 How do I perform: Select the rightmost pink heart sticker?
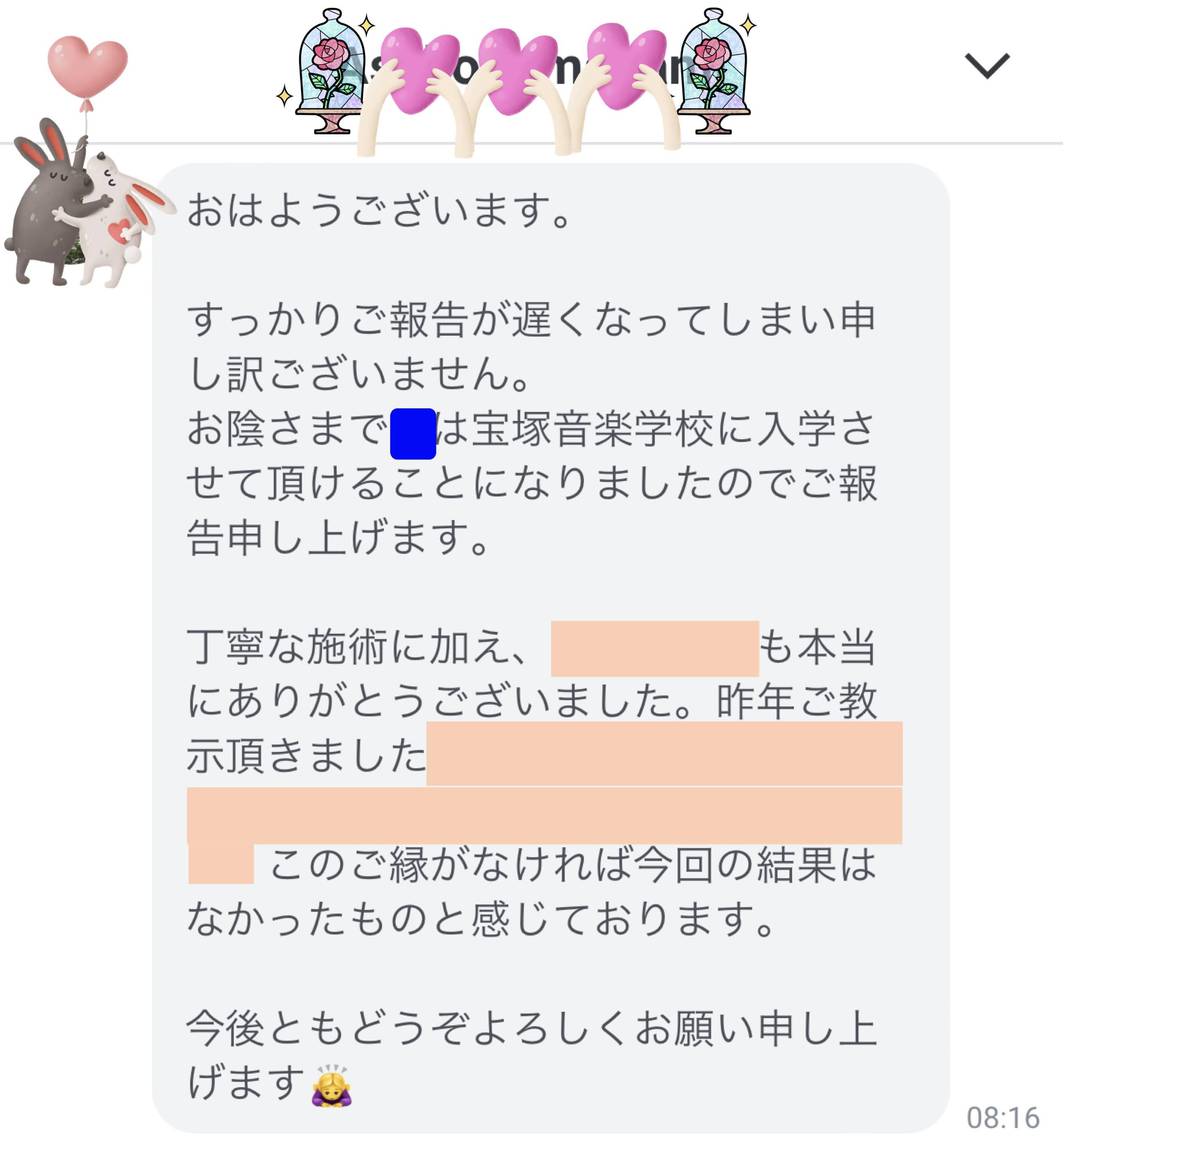[626, 70]
